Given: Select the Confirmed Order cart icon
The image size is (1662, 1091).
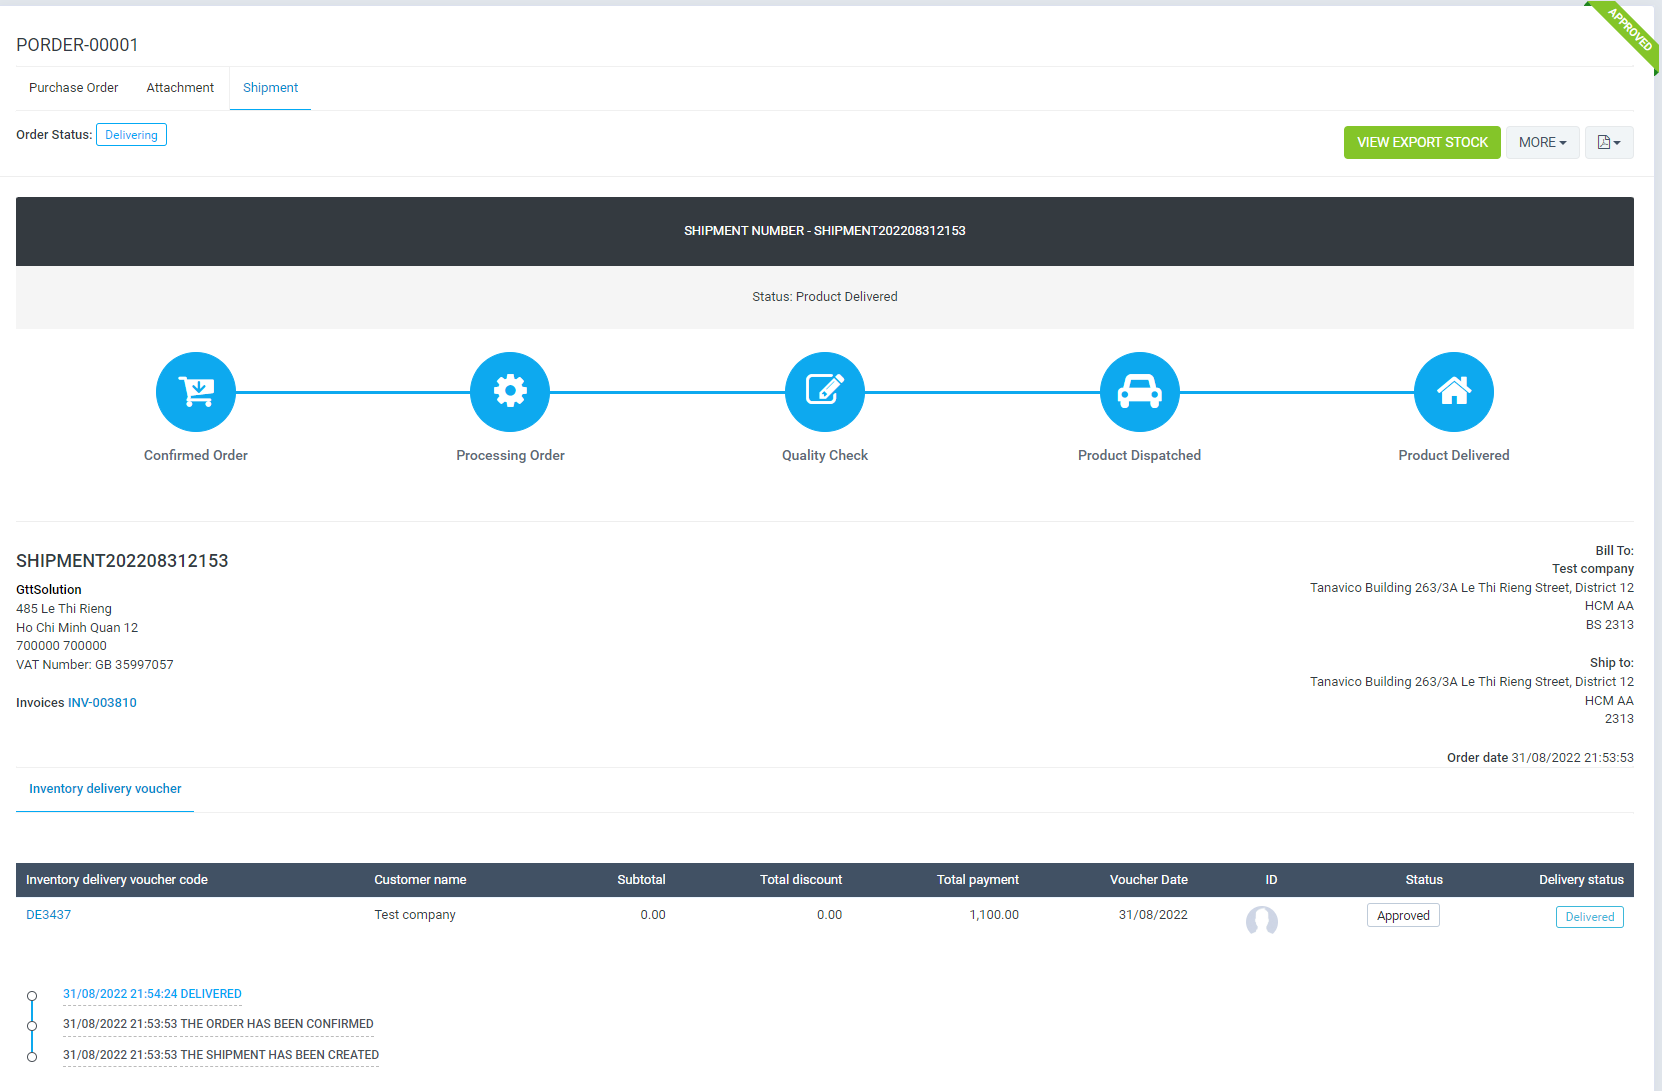Looking at the screenshot, I should point(195,392).
